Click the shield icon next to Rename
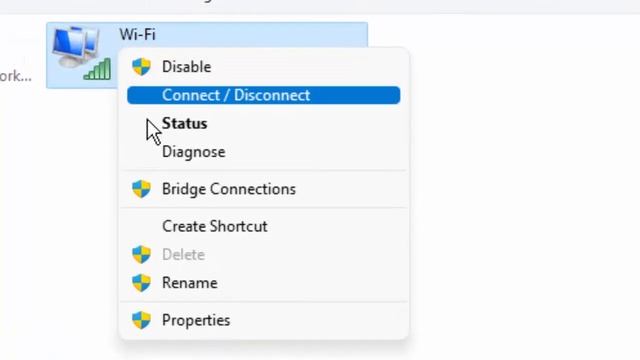Screen dimensions: 640x360 click(x=141, y=283)
